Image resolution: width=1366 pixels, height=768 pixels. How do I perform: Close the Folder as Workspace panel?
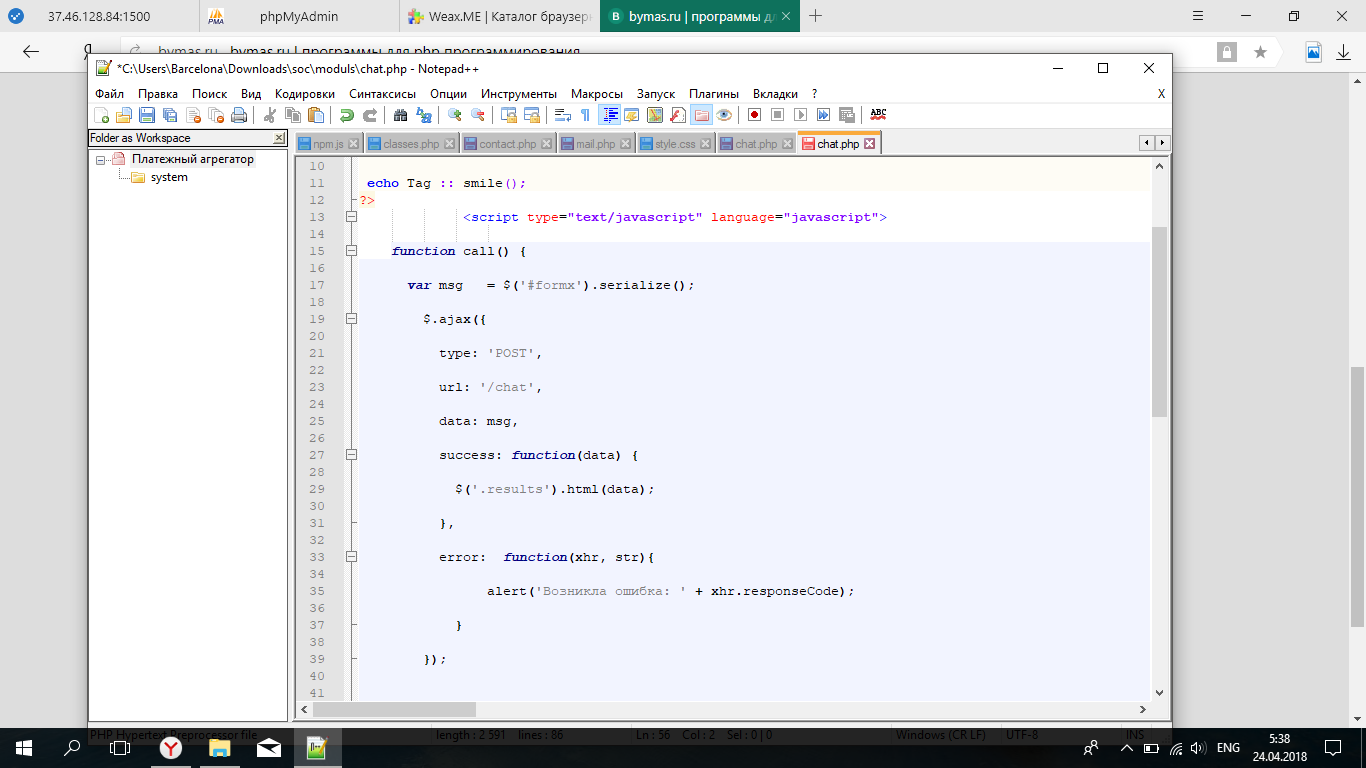(279, 138)
